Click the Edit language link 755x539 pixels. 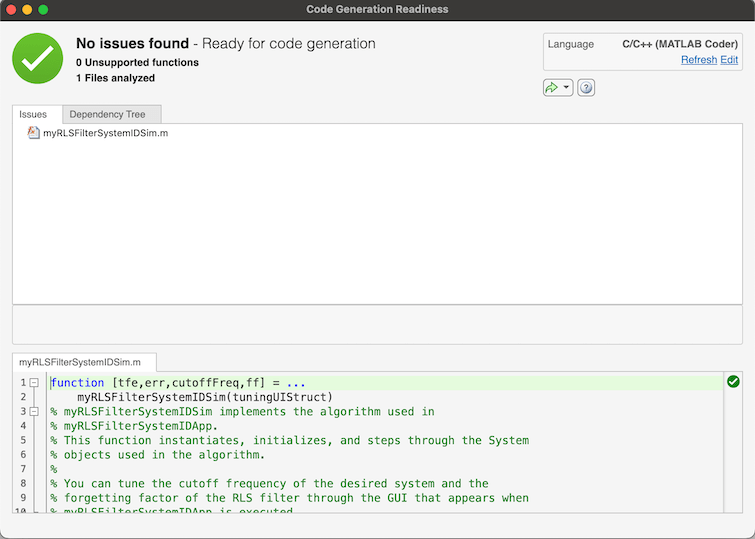coord(729,60)
